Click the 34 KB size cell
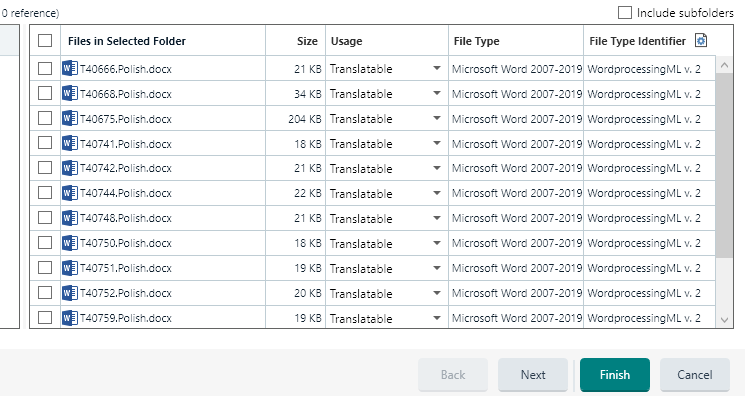Viewport: 745px width, 396px height. point(296,94)
